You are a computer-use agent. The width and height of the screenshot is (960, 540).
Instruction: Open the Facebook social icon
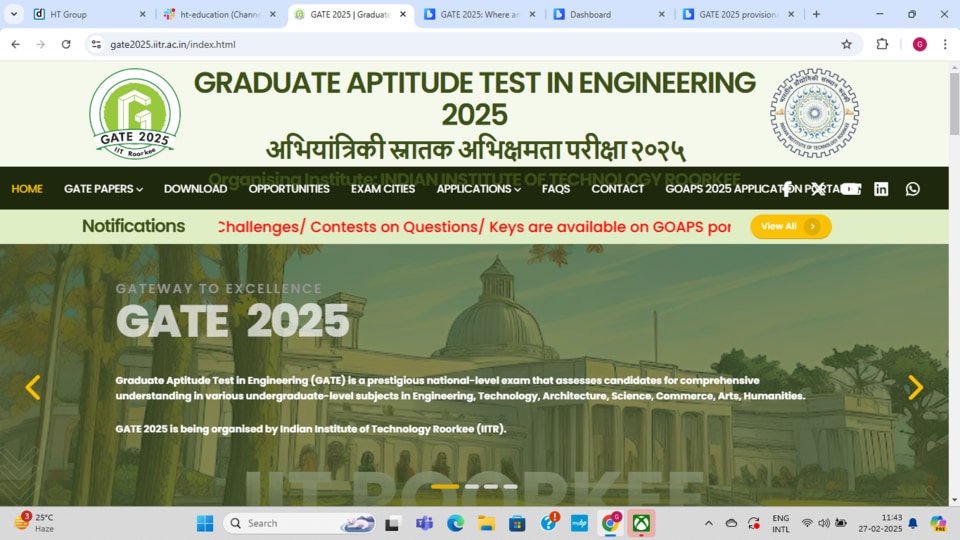tap(787, 189)
